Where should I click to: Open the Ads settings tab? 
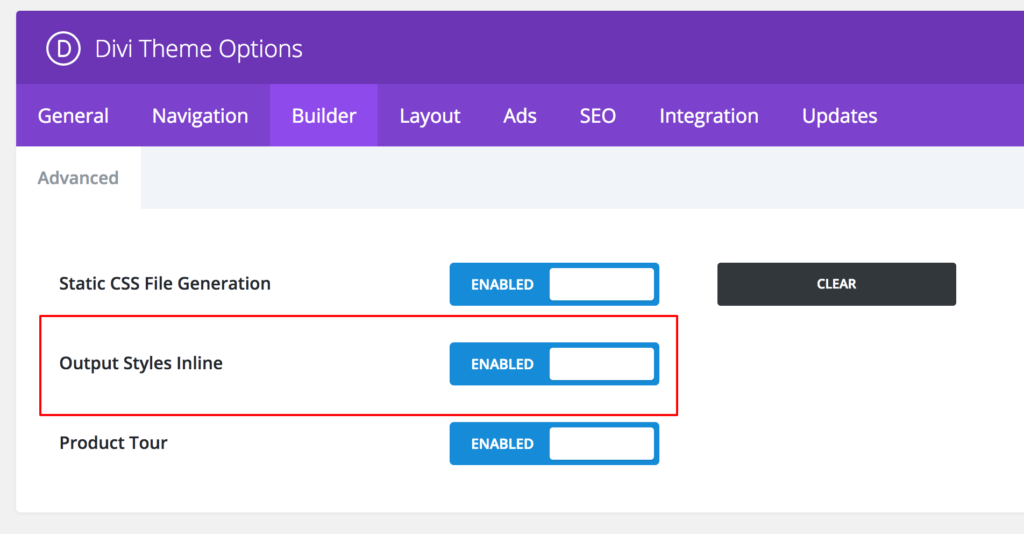(520, 116)
